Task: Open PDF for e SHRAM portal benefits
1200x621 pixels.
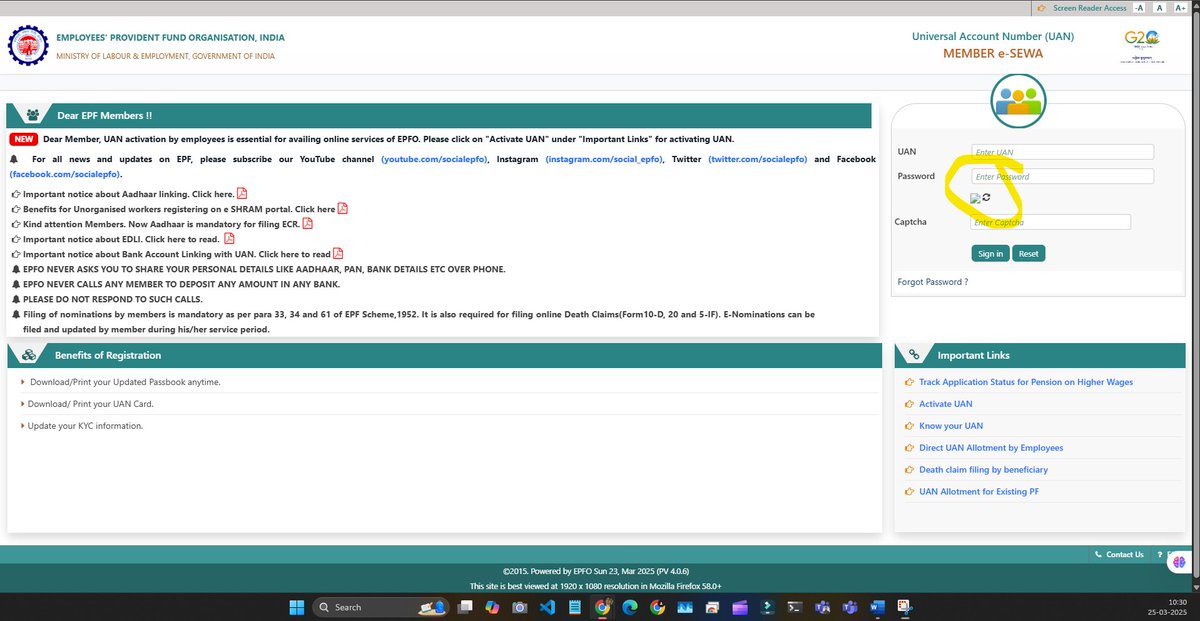Action: pos(343,209)
